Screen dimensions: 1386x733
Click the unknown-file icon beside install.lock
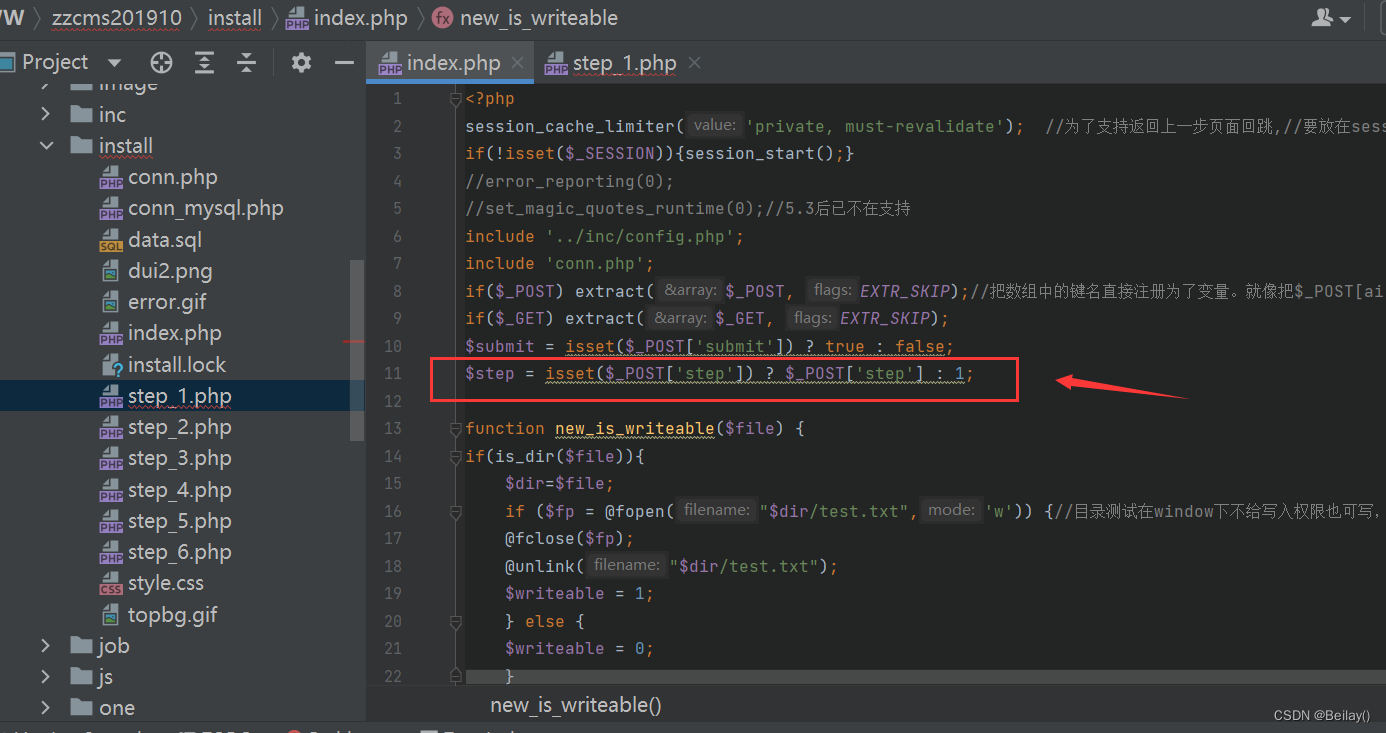click(111, 365)
